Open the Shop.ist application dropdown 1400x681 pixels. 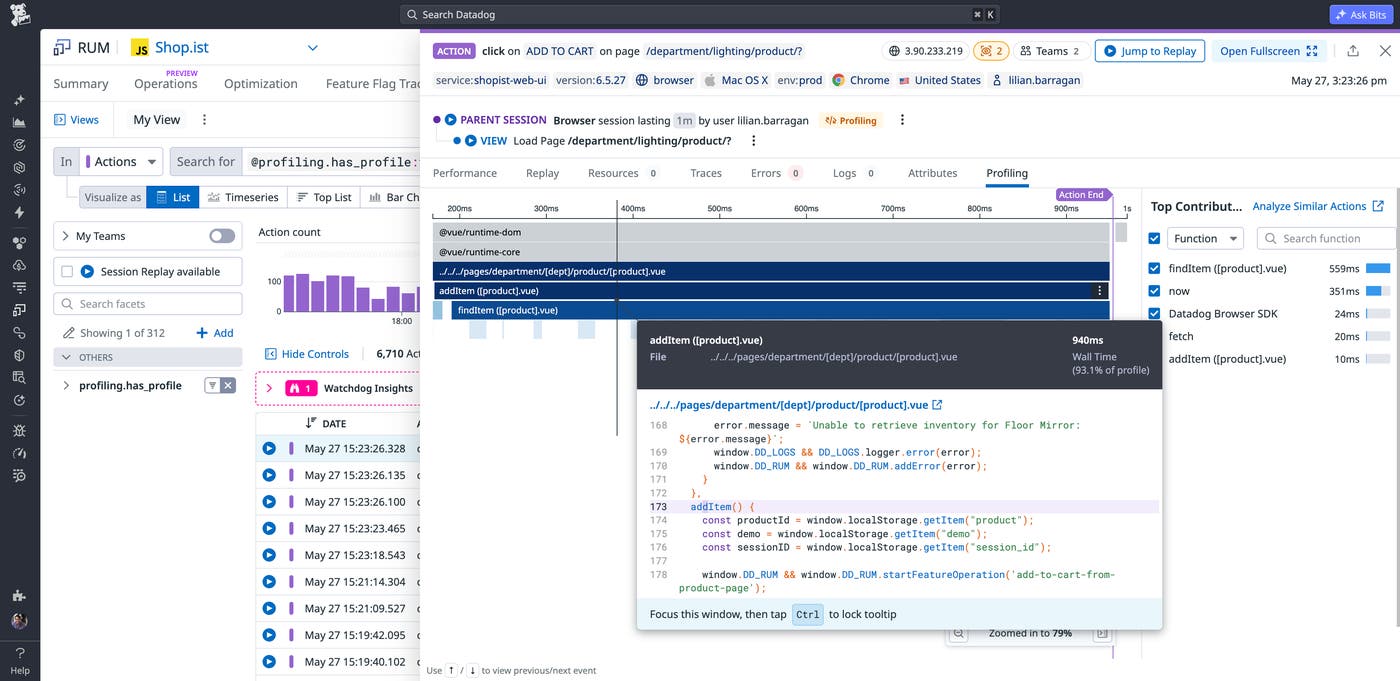pos(312,48)
